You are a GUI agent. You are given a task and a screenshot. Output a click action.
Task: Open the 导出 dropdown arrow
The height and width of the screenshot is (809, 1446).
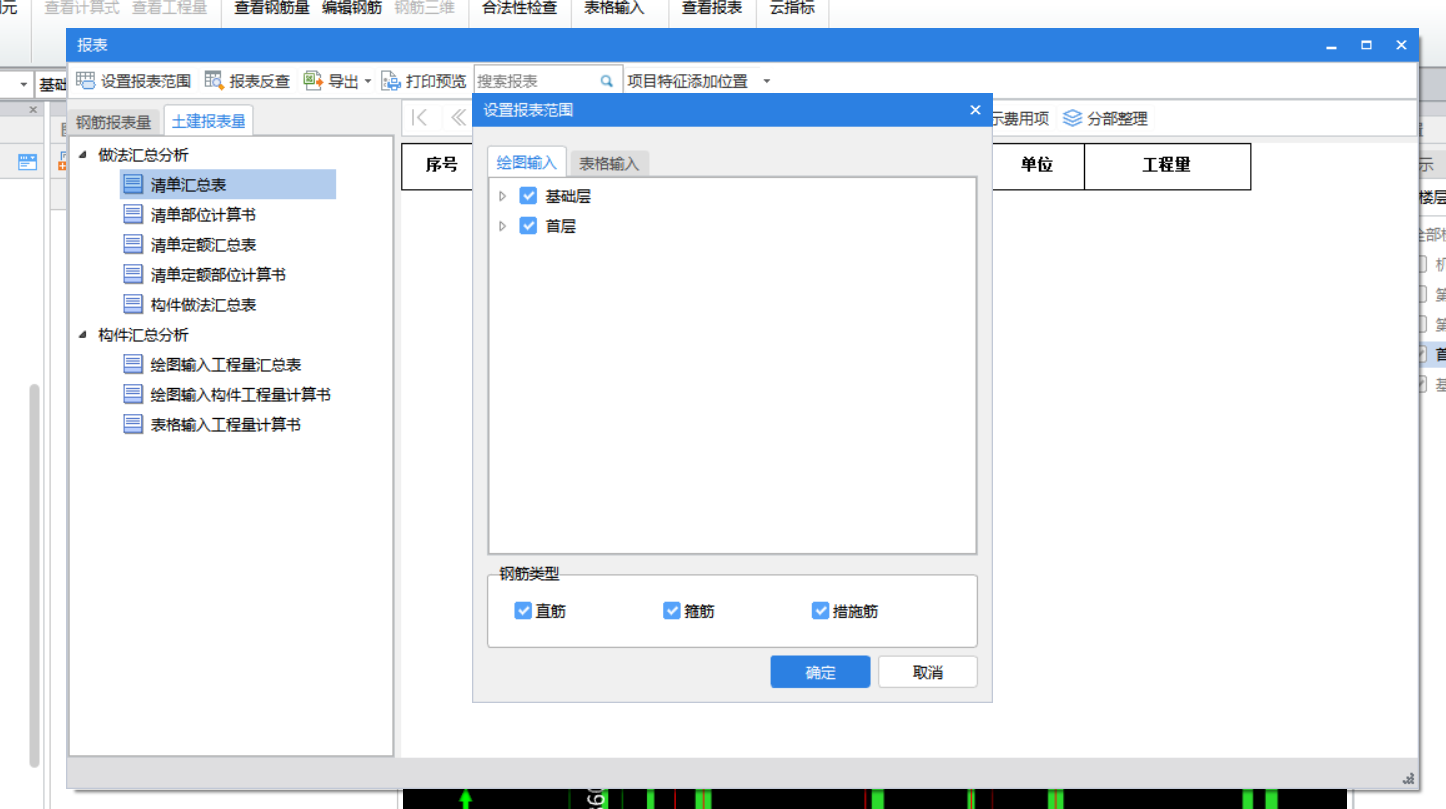pyautogui.click(x=367, y=82)
